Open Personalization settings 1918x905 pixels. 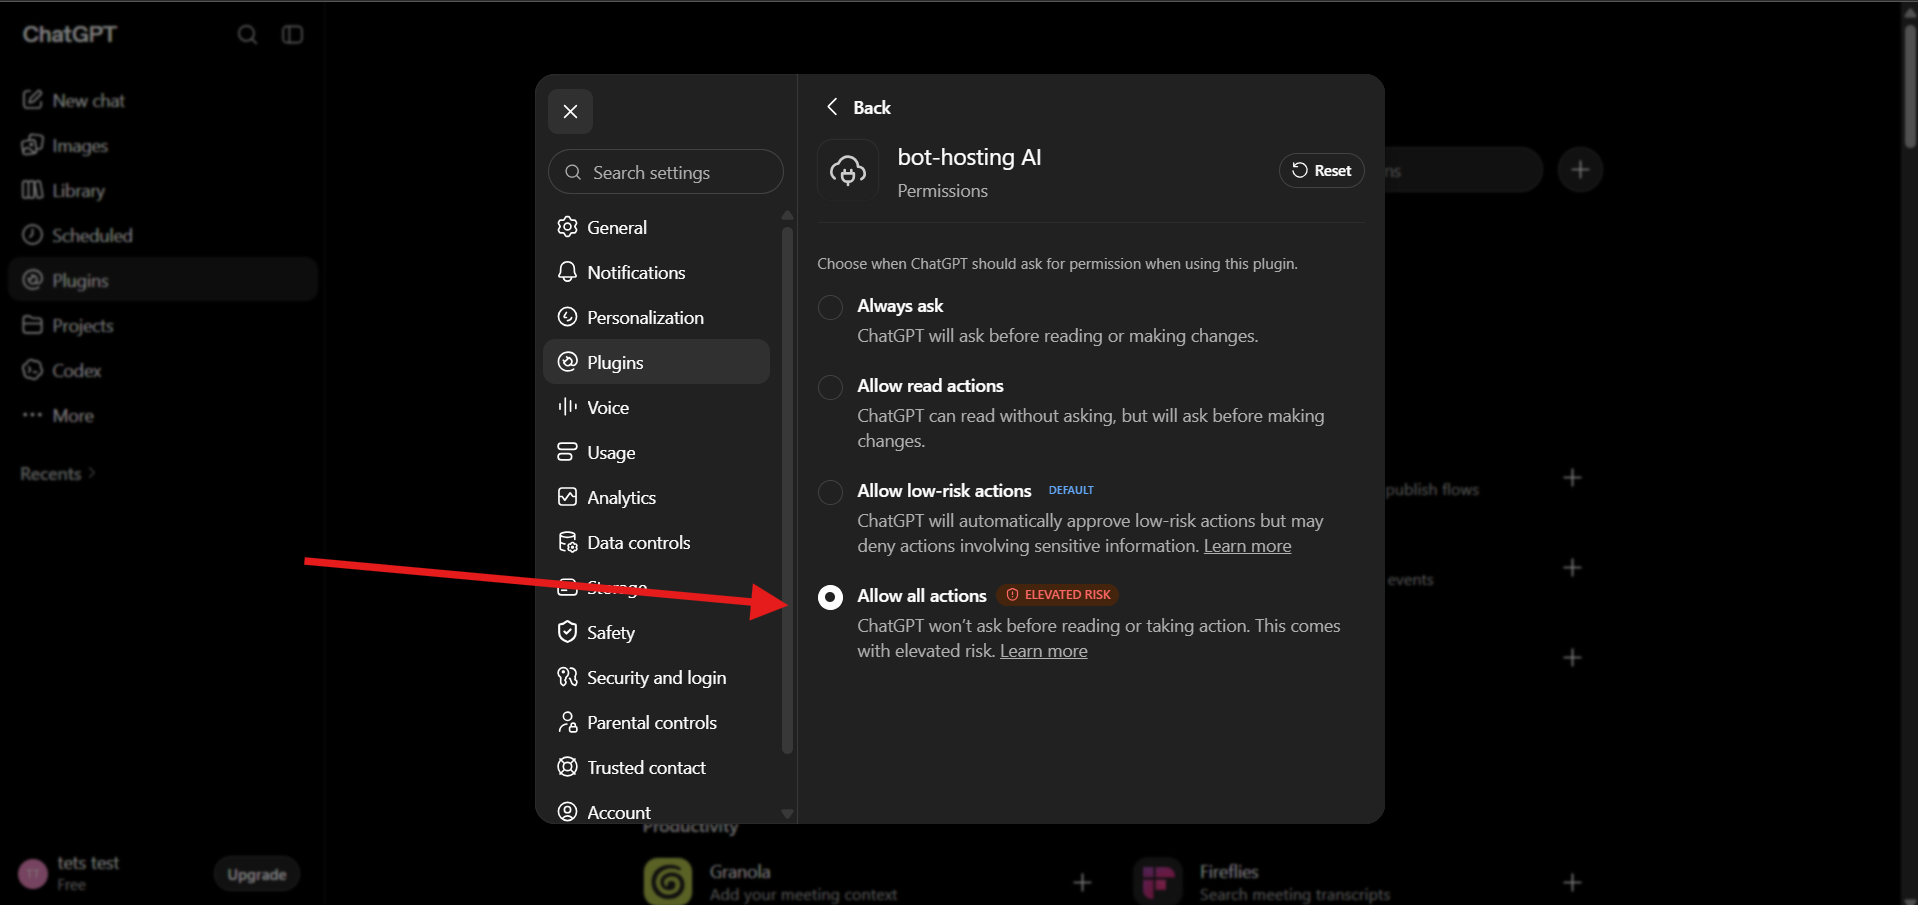[x=656, y=317]
